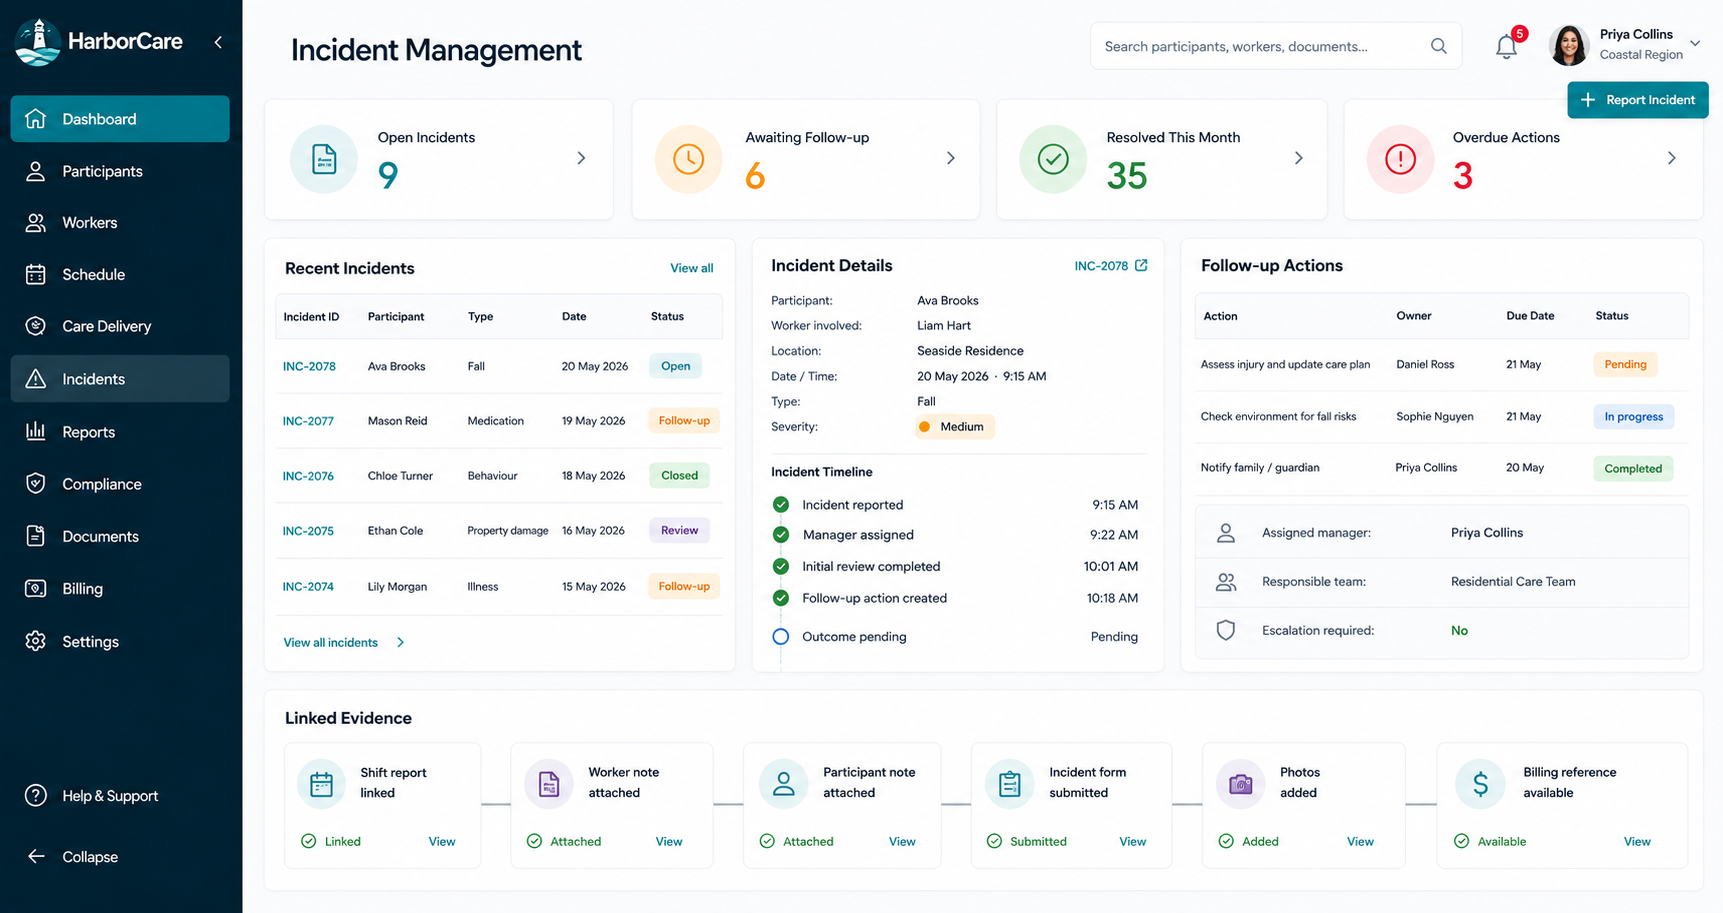1723x913 pixels.
Task: Select the Outcome pending timeline circle
Action: coord(781,636)
